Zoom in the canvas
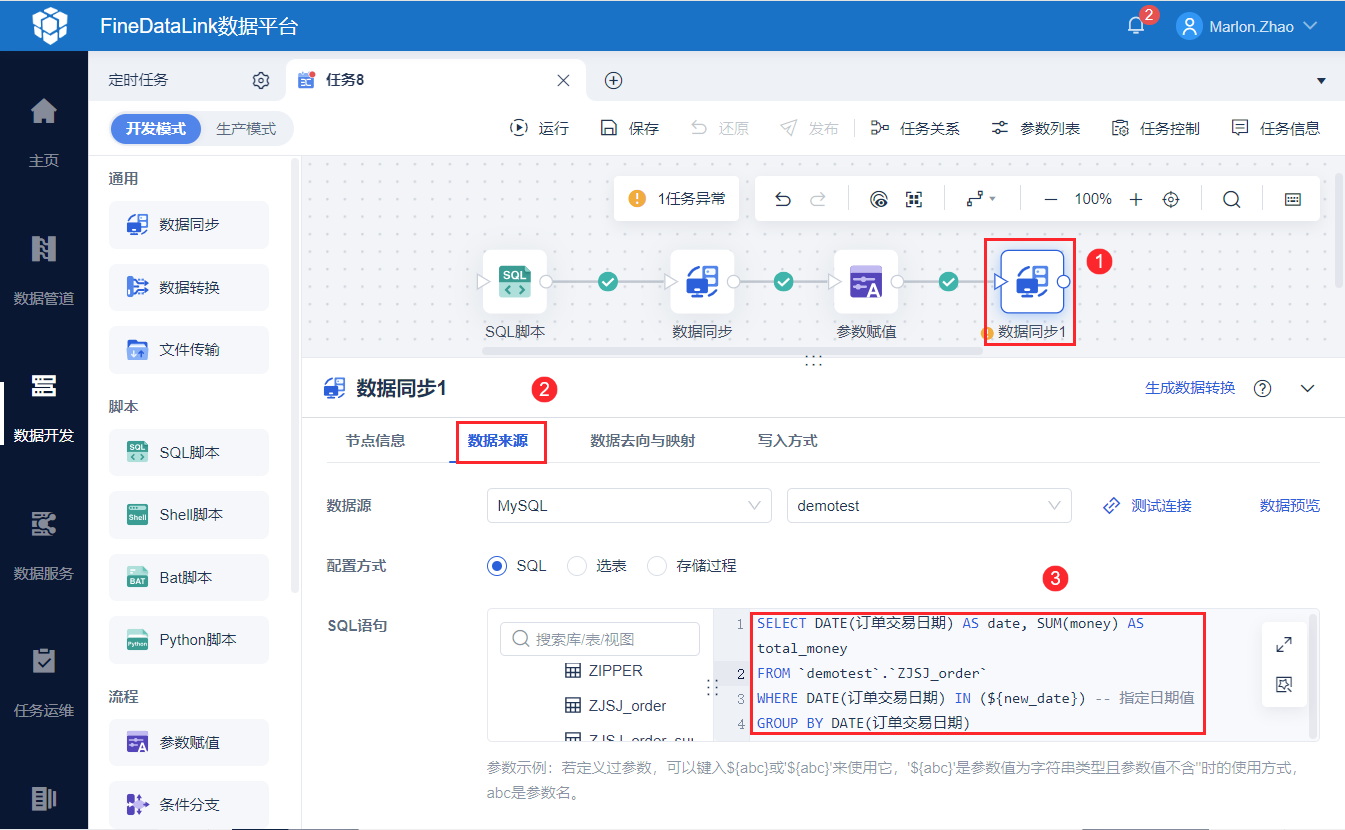Viewport: 1345px width, 830px height. tap(1136, 199)
